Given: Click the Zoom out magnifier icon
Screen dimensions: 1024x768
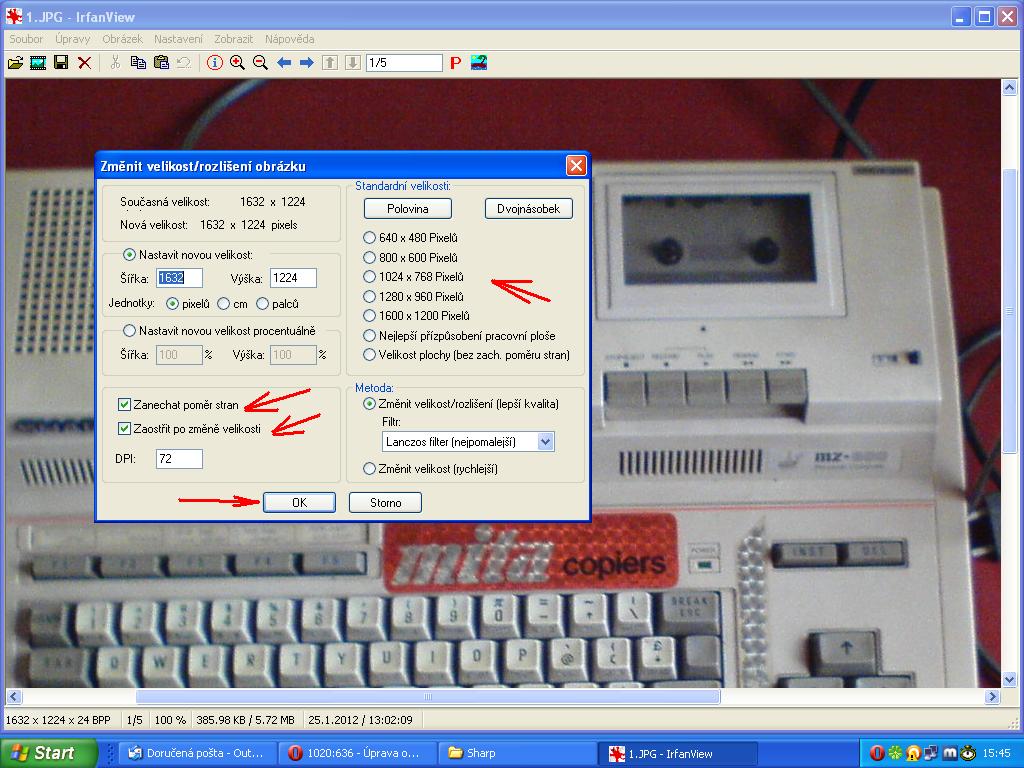Looking at the screenshot, I should coord(260,63).
